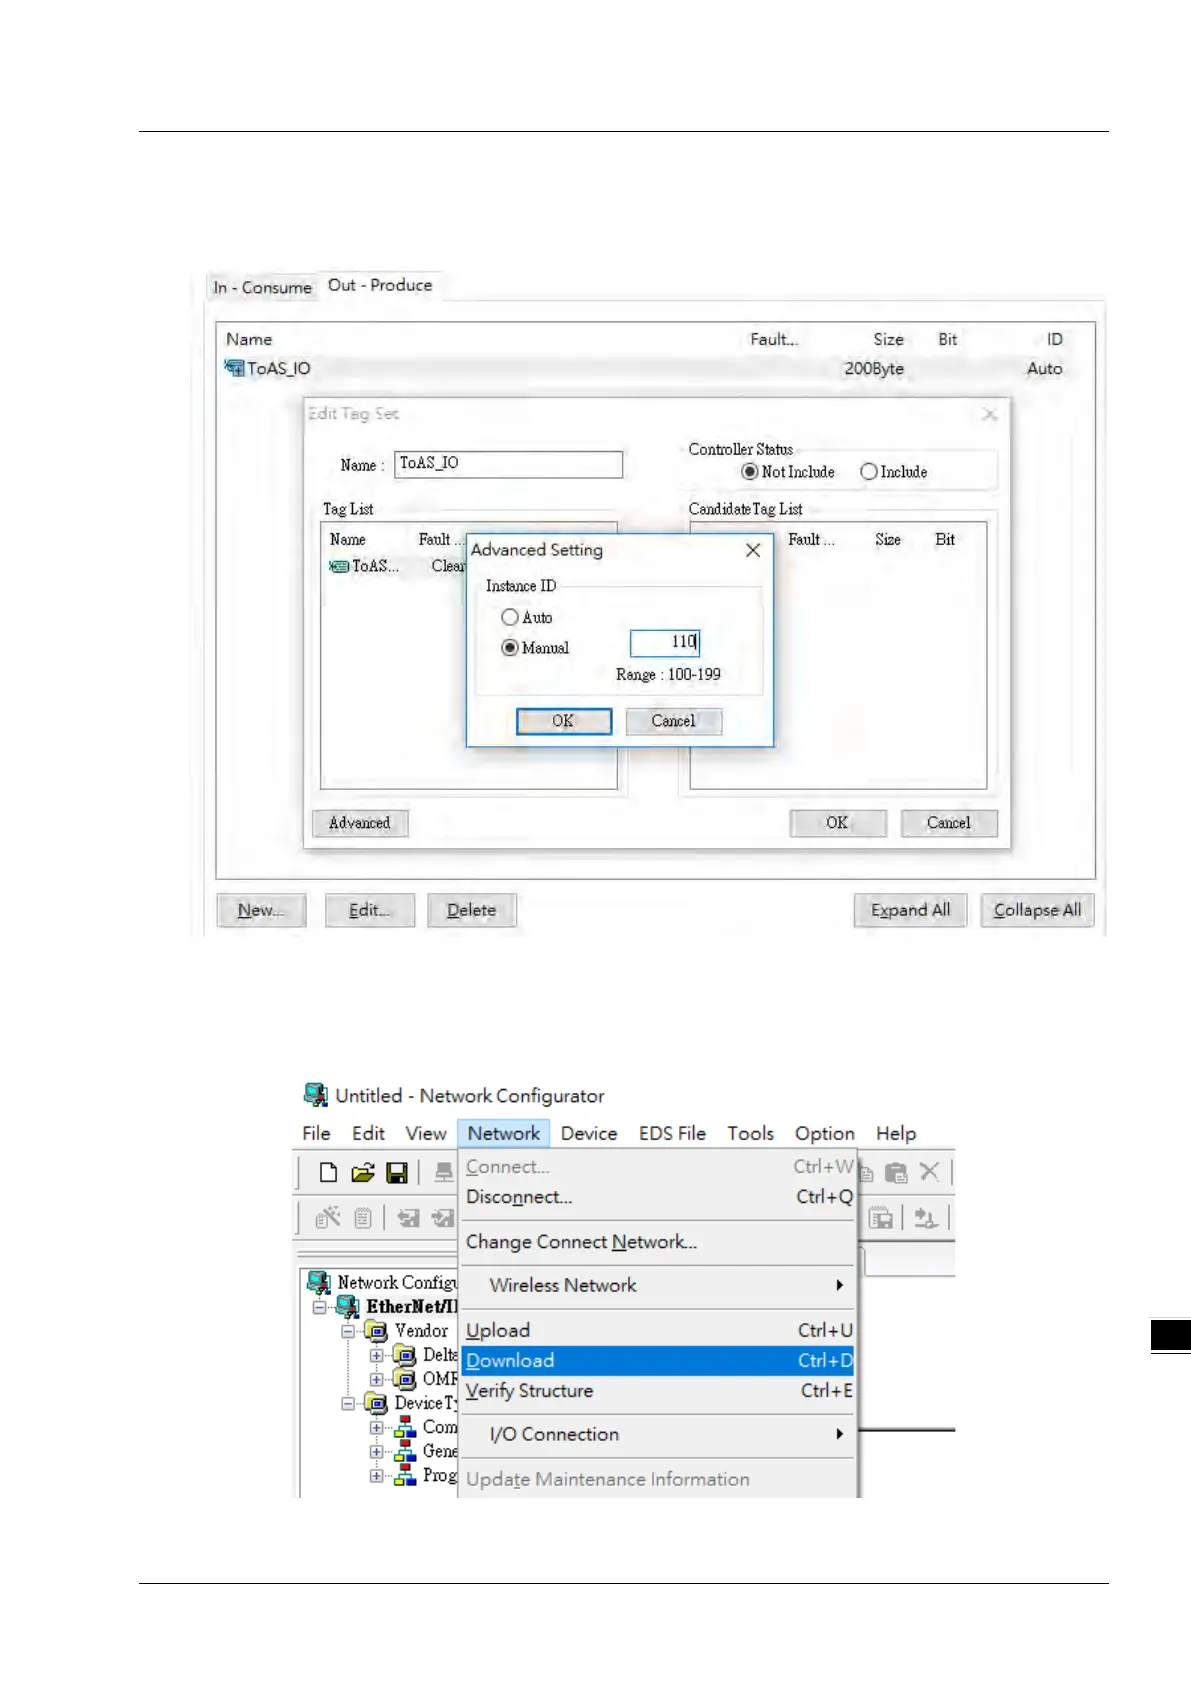Expand the OMR vendor tree node
The image size is (1191, 1684).
(376, 1379)
